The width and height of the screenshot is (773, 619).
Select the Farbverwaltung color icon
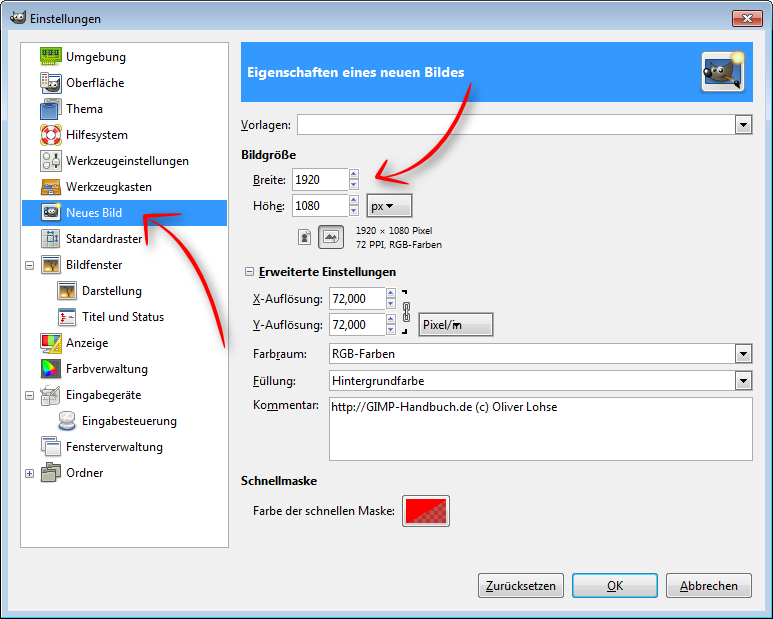click(x=51, y=369)
